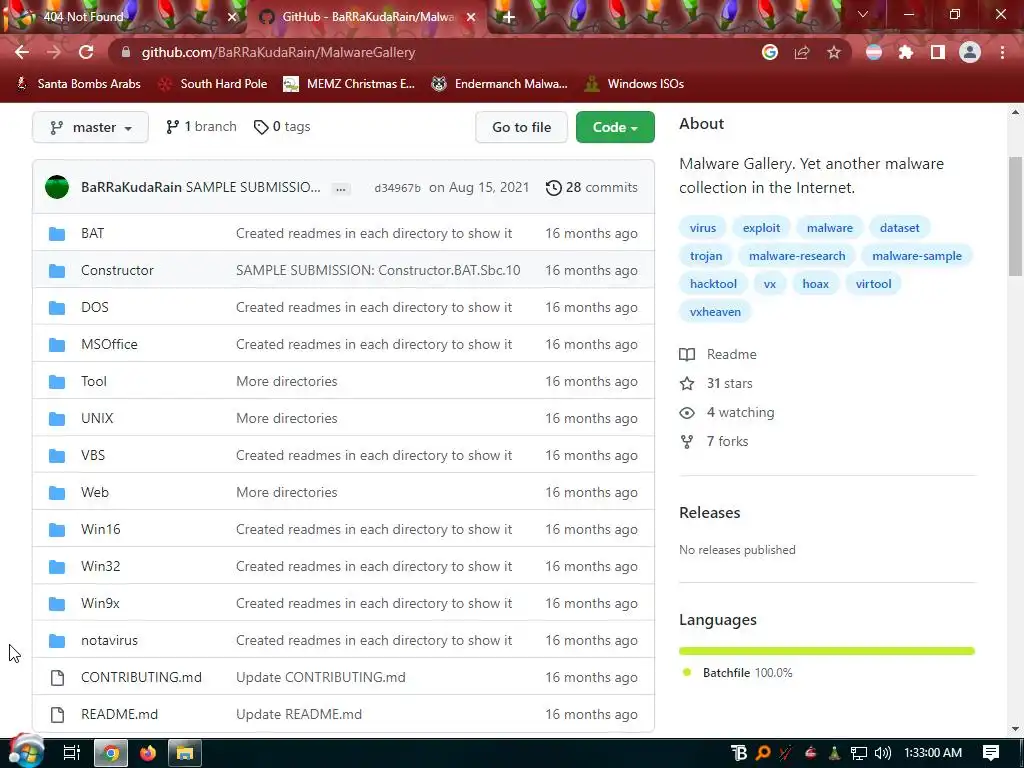Open the Windows ISOs bookmark
Image resolution: width=1024 pixels, height=768 pixels.
634,84
